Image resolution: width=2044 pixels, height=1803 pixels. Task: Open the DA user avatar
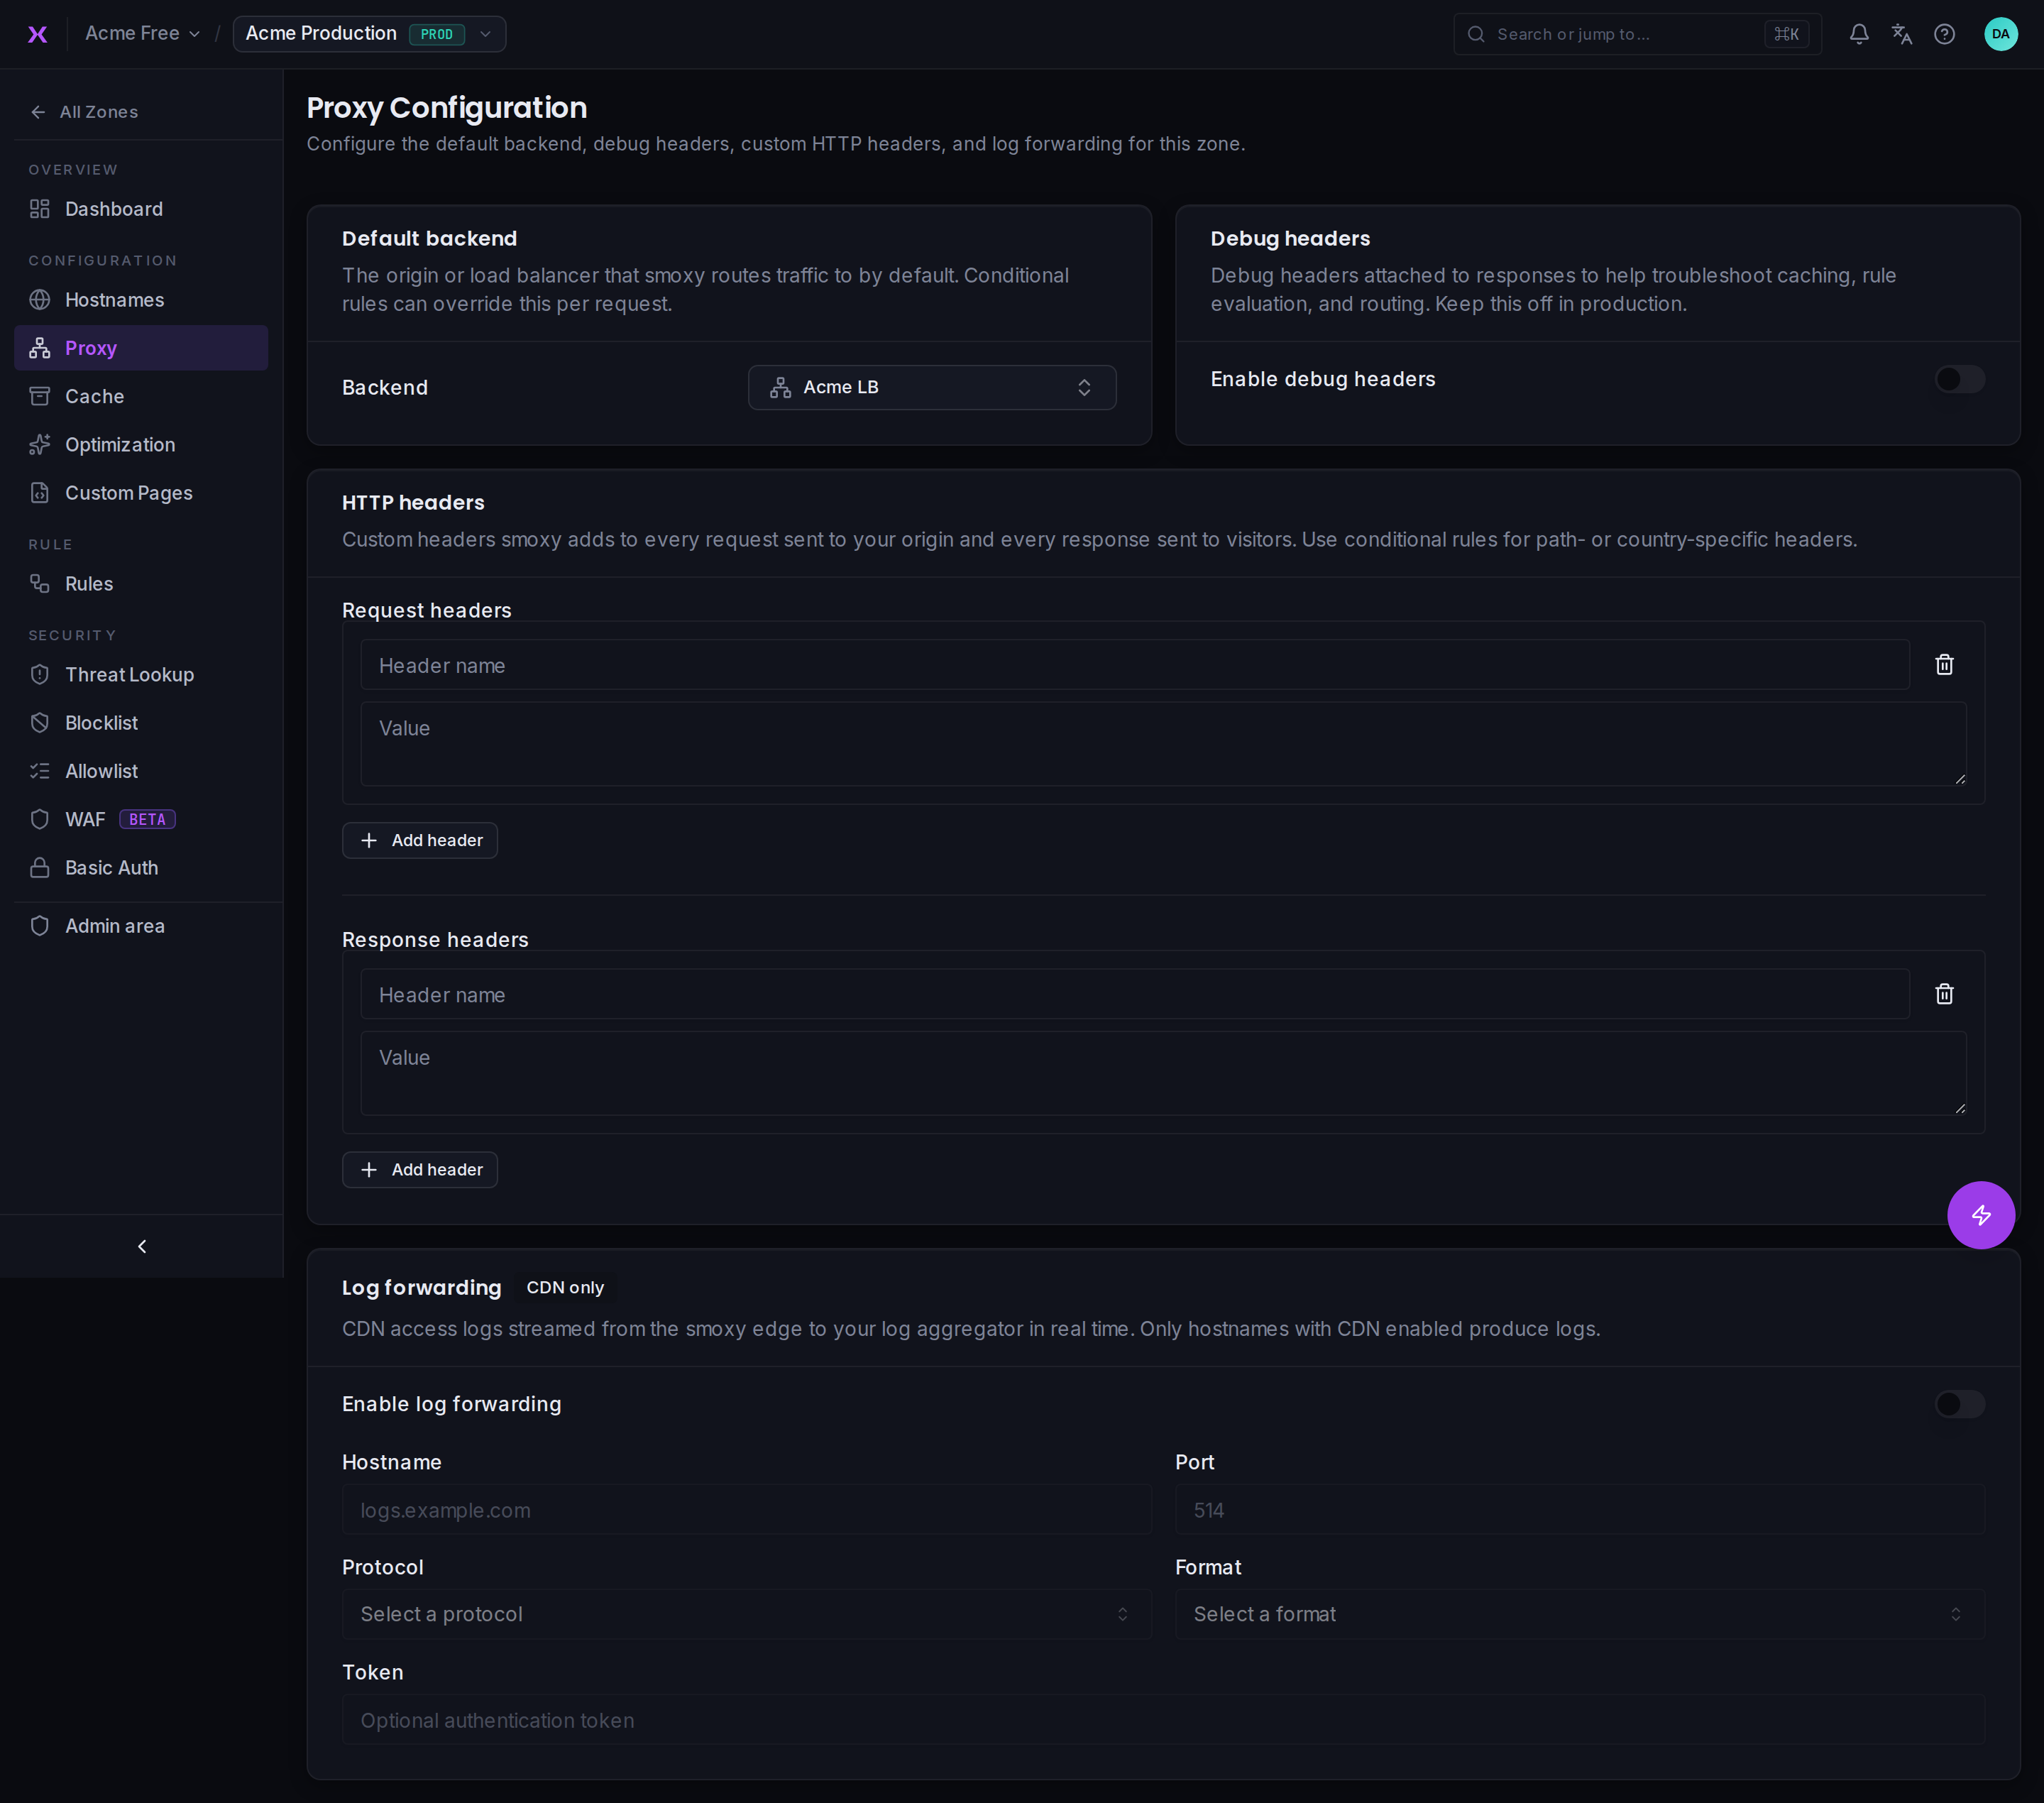[x=2000, y=34]
